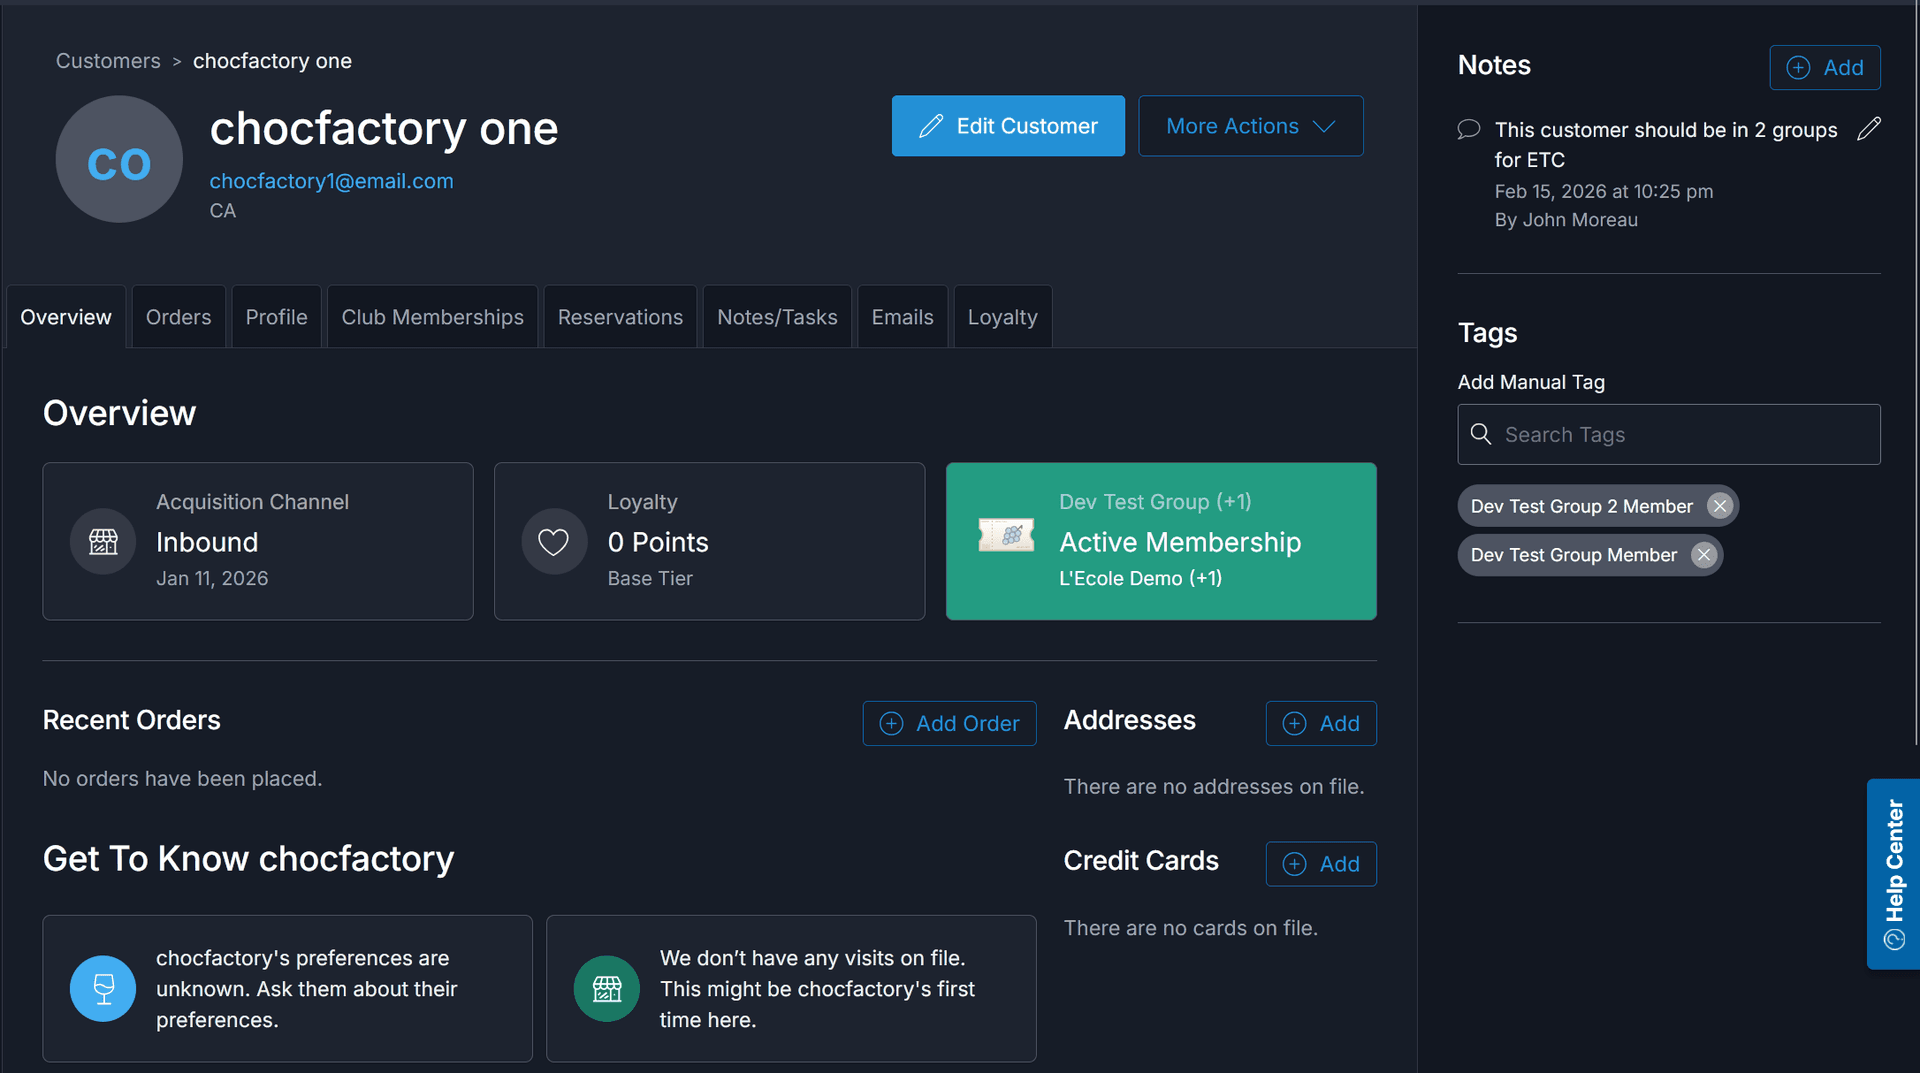Click the Edit Customer pencil icon
1920x1073 pixels.
[x=932, y=126]
